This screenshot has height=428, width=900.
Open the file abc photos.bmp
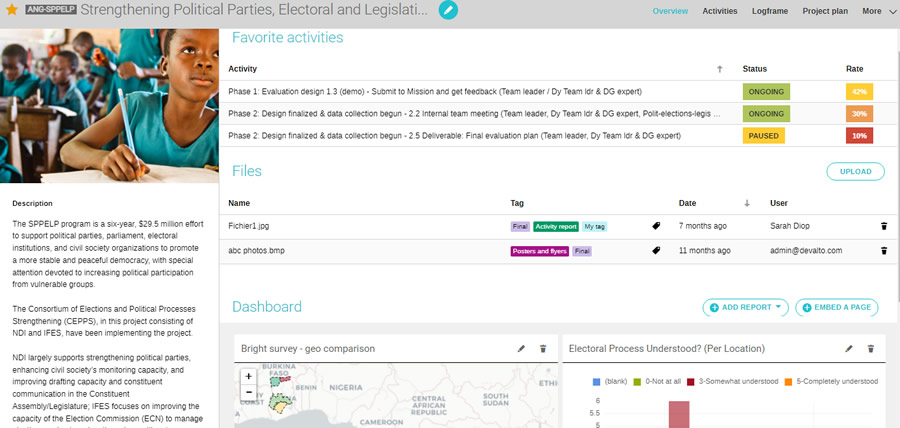pos(257,251)
